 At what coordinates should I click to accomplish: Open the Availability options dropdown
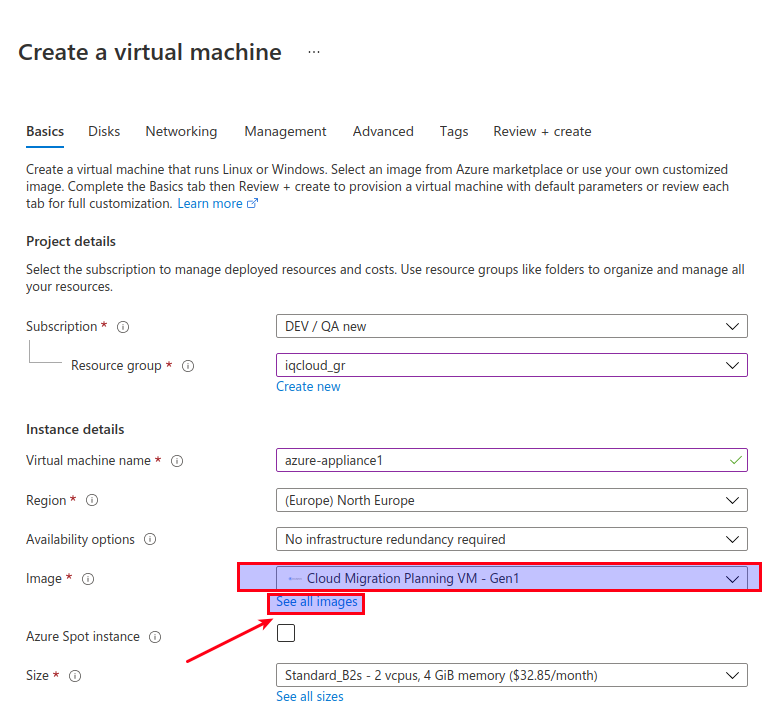click(512, 539)
